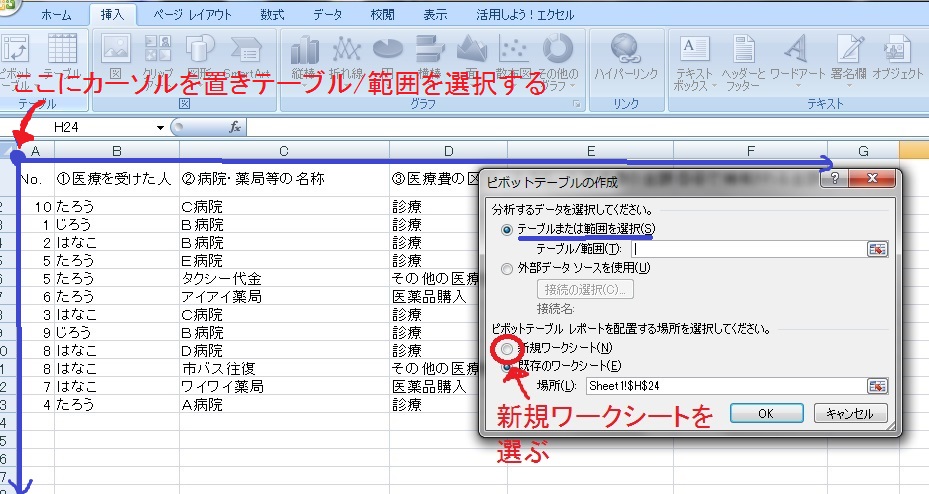Click range selector icon beside テーブル/範囲

(x=877, y=249)
